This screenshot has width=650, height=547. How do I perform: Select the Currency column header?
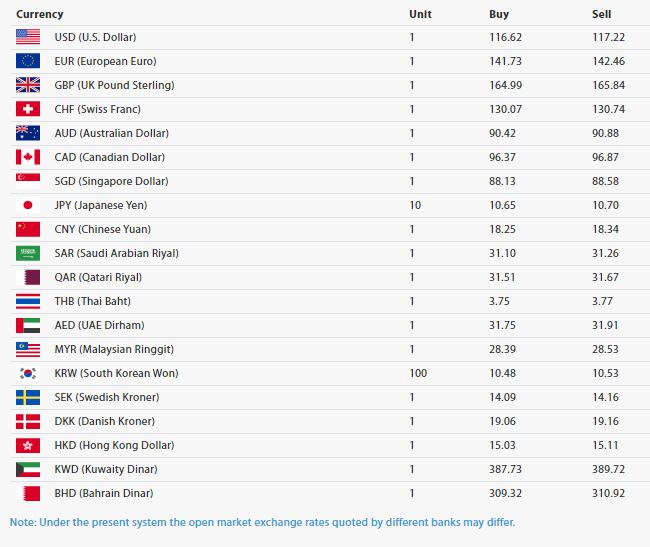(x=40, y=14)
